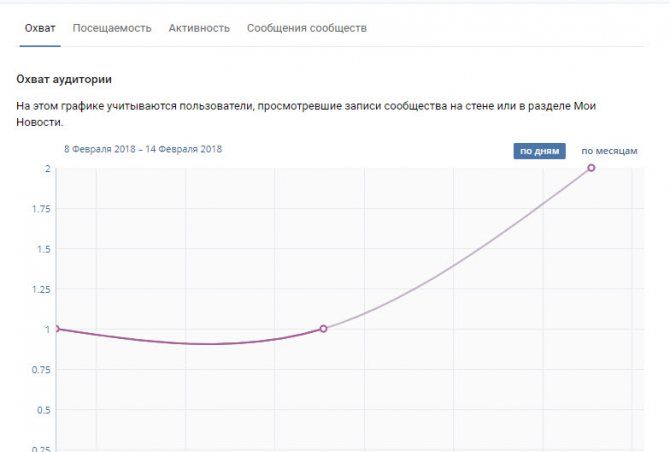Screen dimensions: 670x452
Task: Open the Охват tab
Action: coord(40,28)
